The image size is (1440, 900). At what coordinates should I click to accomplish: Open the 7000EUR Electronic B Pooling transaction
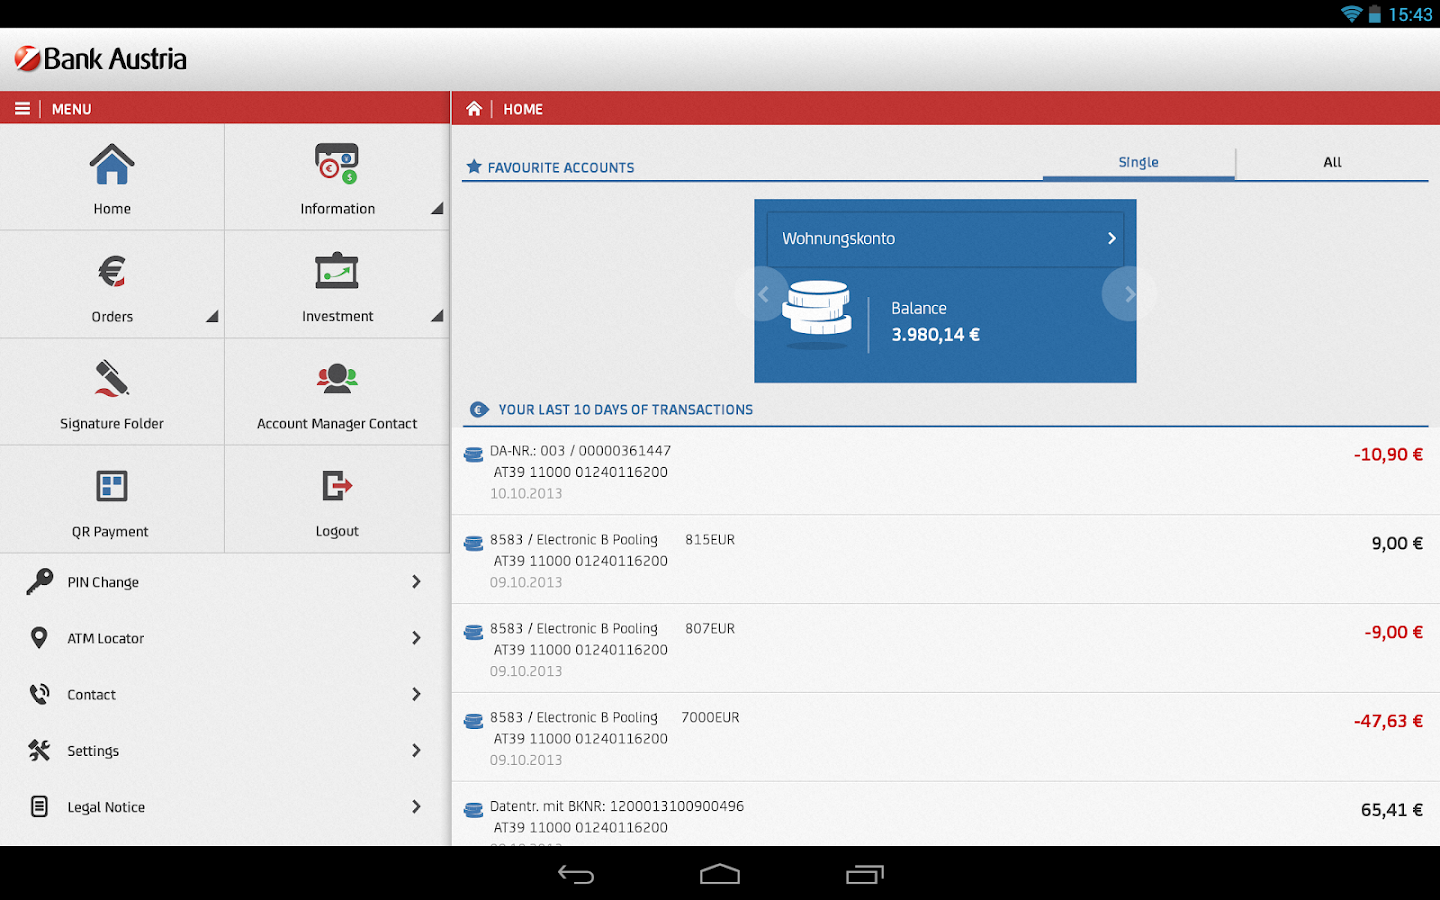coord(945,738)
